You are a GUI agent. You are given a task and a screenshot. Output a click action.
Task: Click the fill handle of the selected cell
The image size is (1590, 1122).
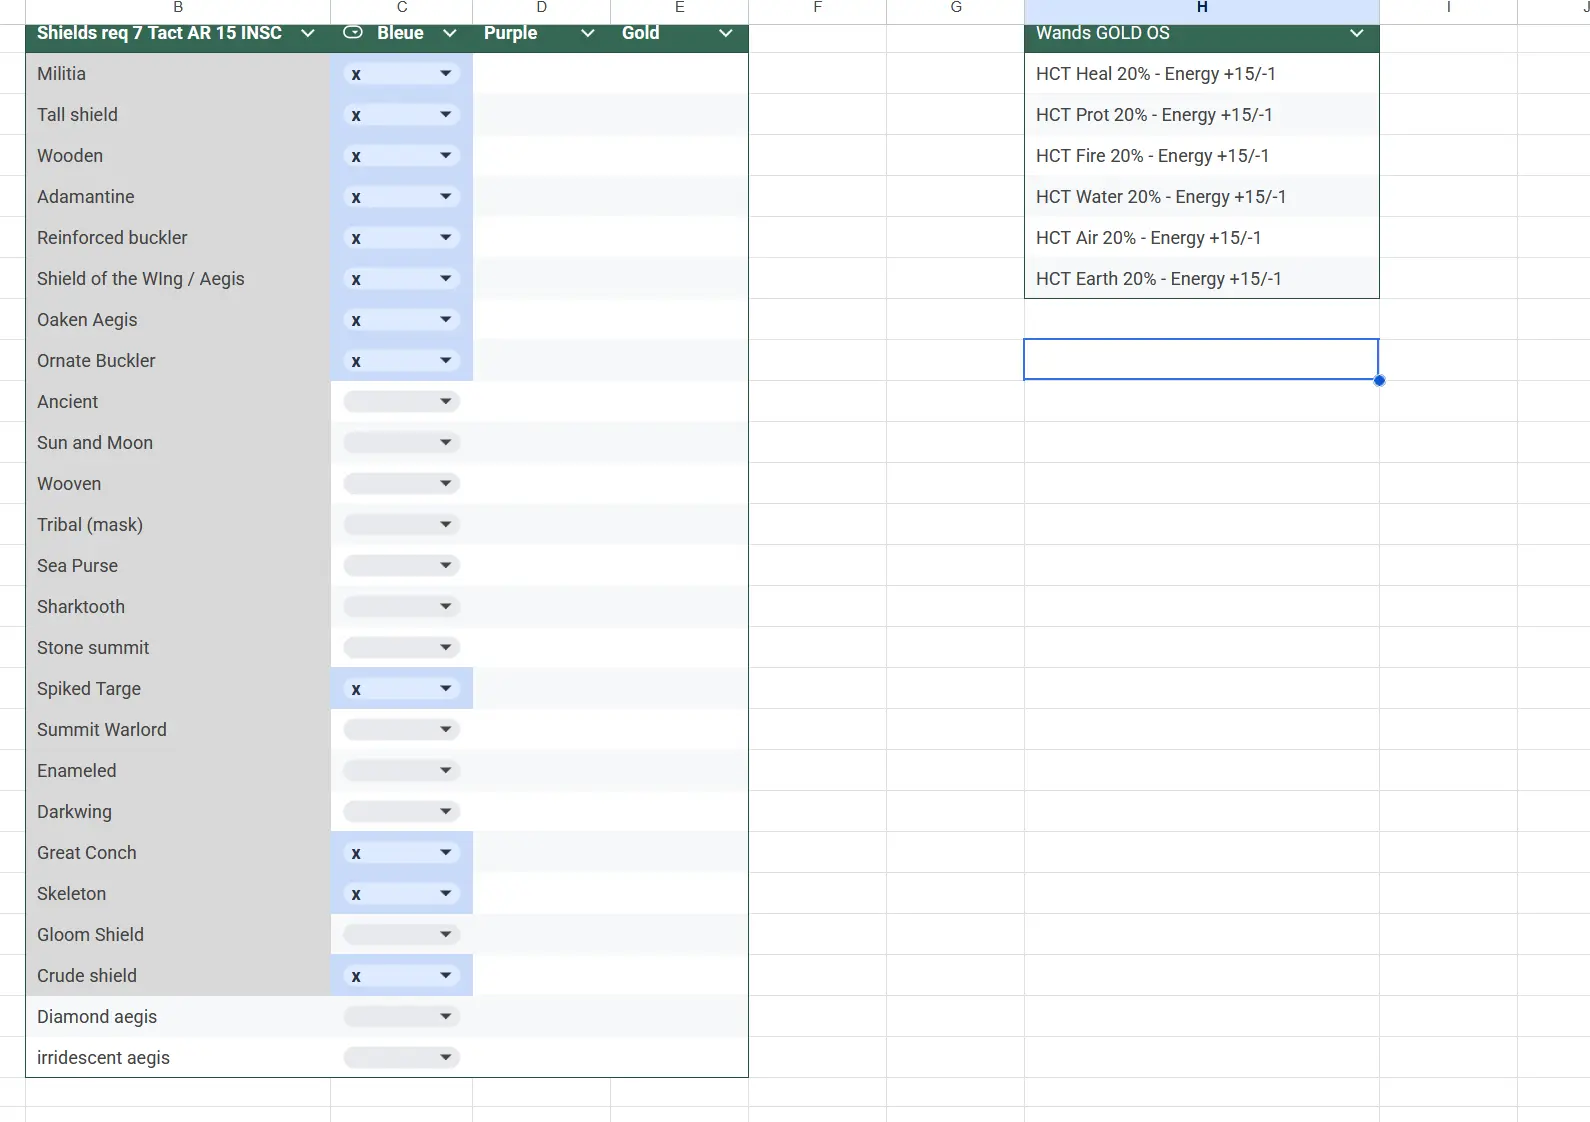click(1379, 380)
